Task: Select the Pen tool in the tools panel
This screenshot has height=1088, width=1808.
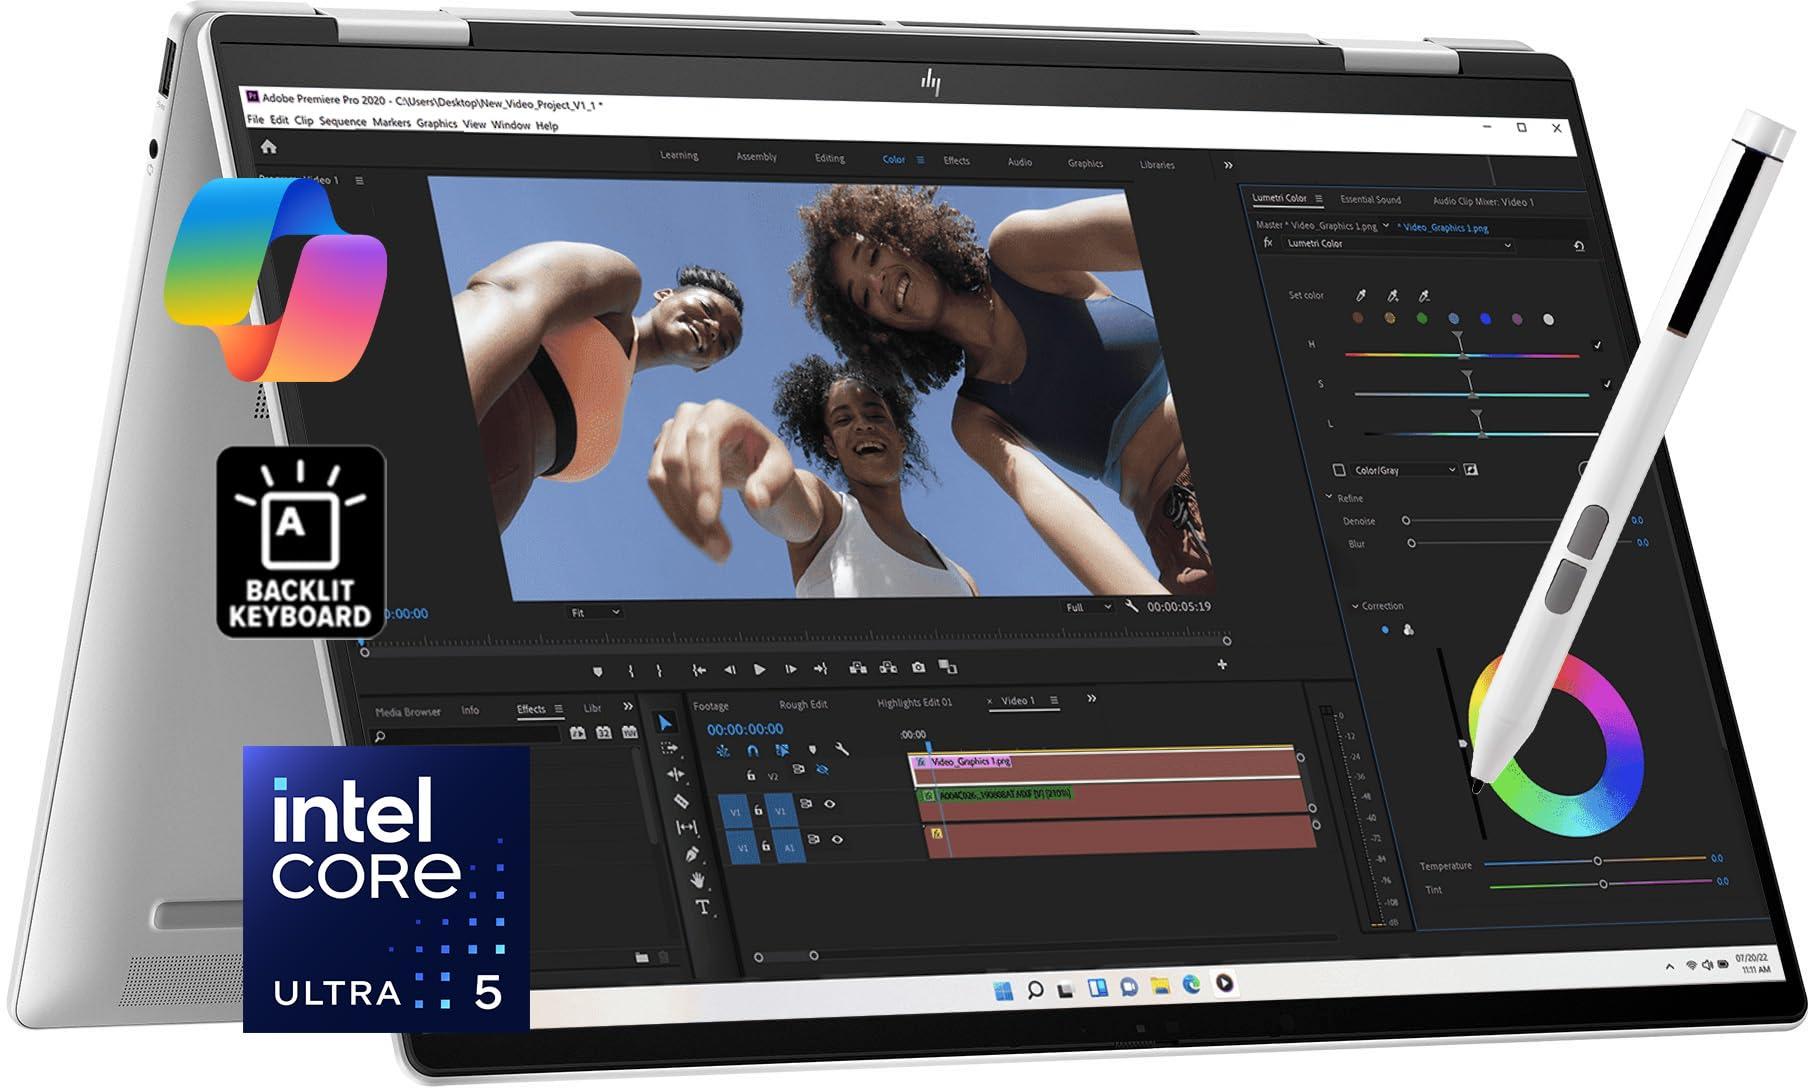Action: pyautogui.click(x=691, y=854)
